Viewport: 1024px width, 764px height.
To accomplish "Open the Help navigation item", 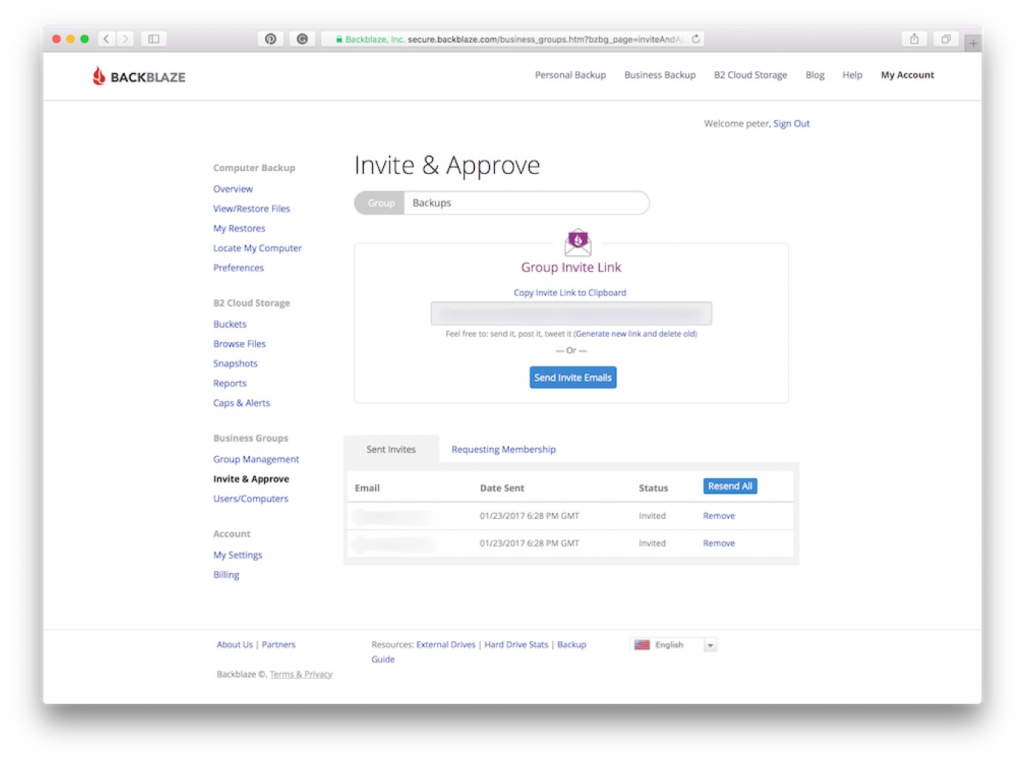I will pyautogui.click(x=852, y=75).
